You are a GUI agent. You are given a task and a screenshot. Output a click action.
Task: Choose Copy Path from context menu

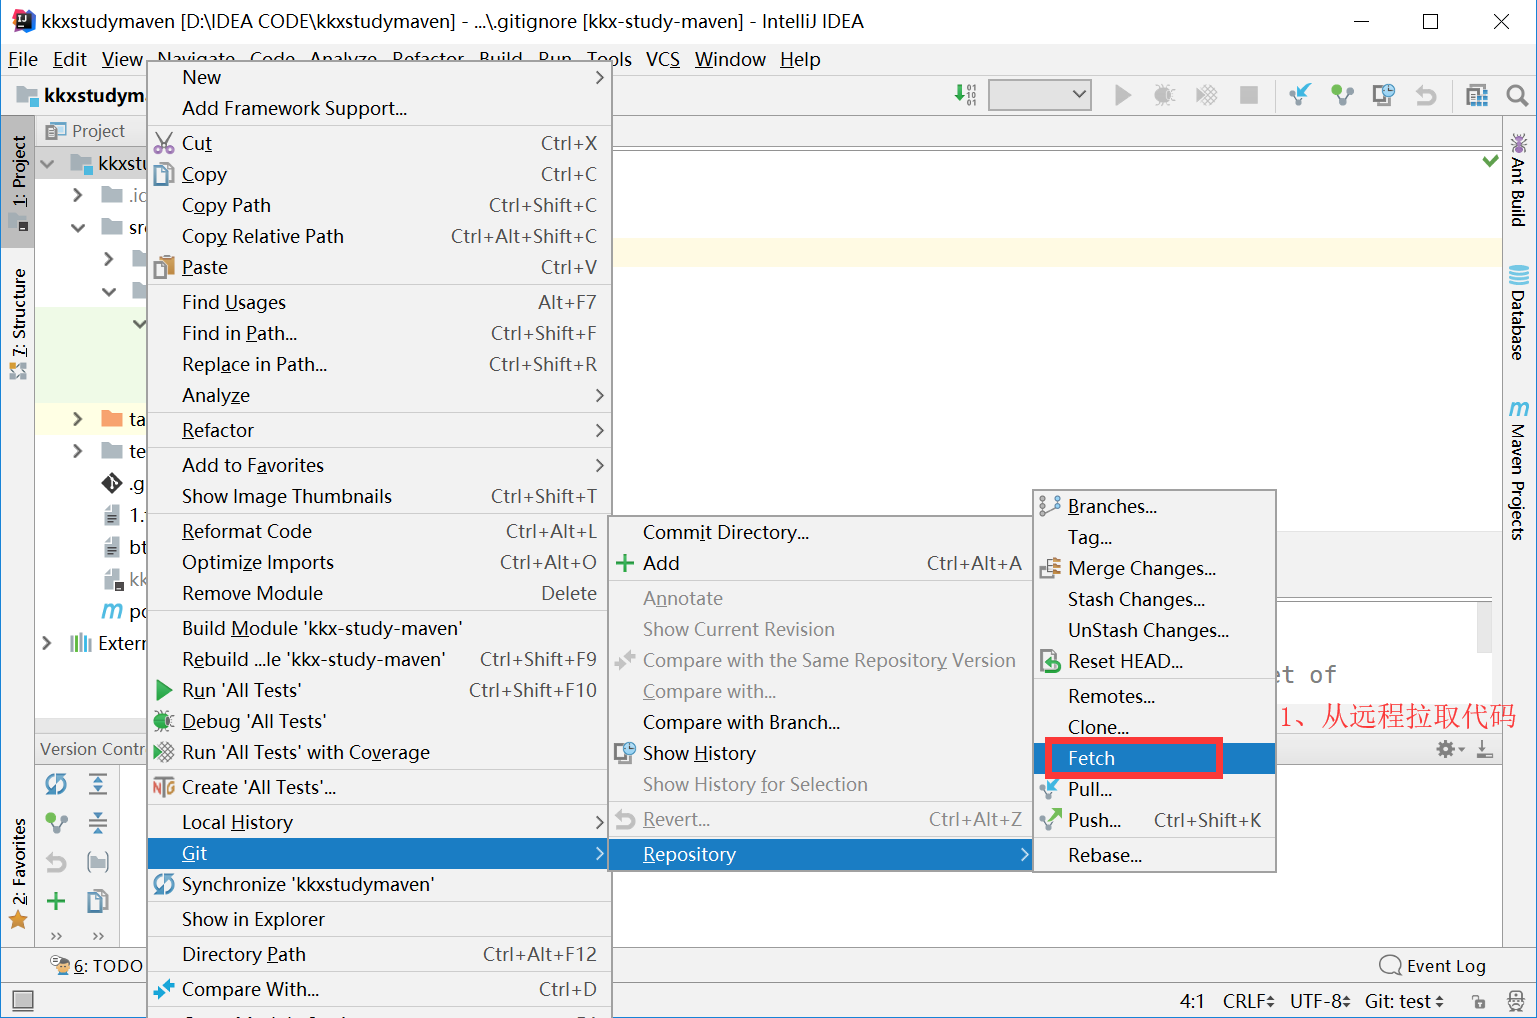point(379,205)
